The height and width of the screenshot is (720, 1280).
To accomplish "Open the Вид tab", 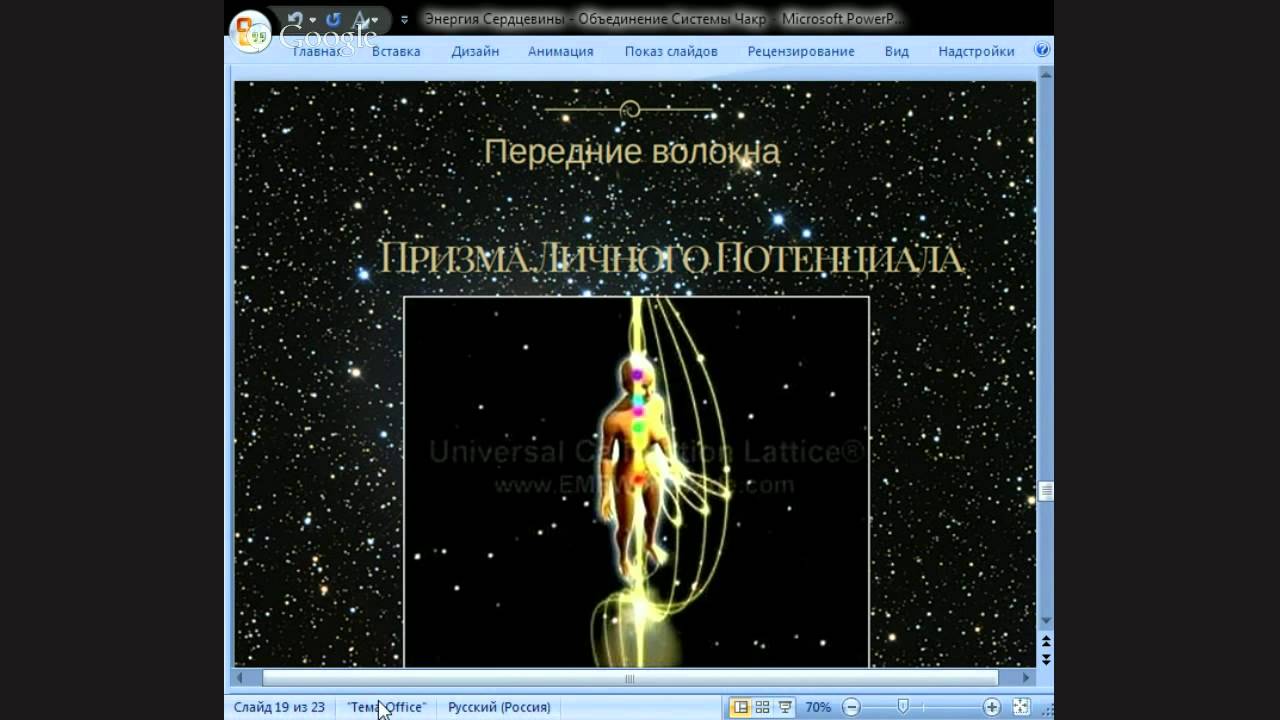I will click(x=897, y=51).
